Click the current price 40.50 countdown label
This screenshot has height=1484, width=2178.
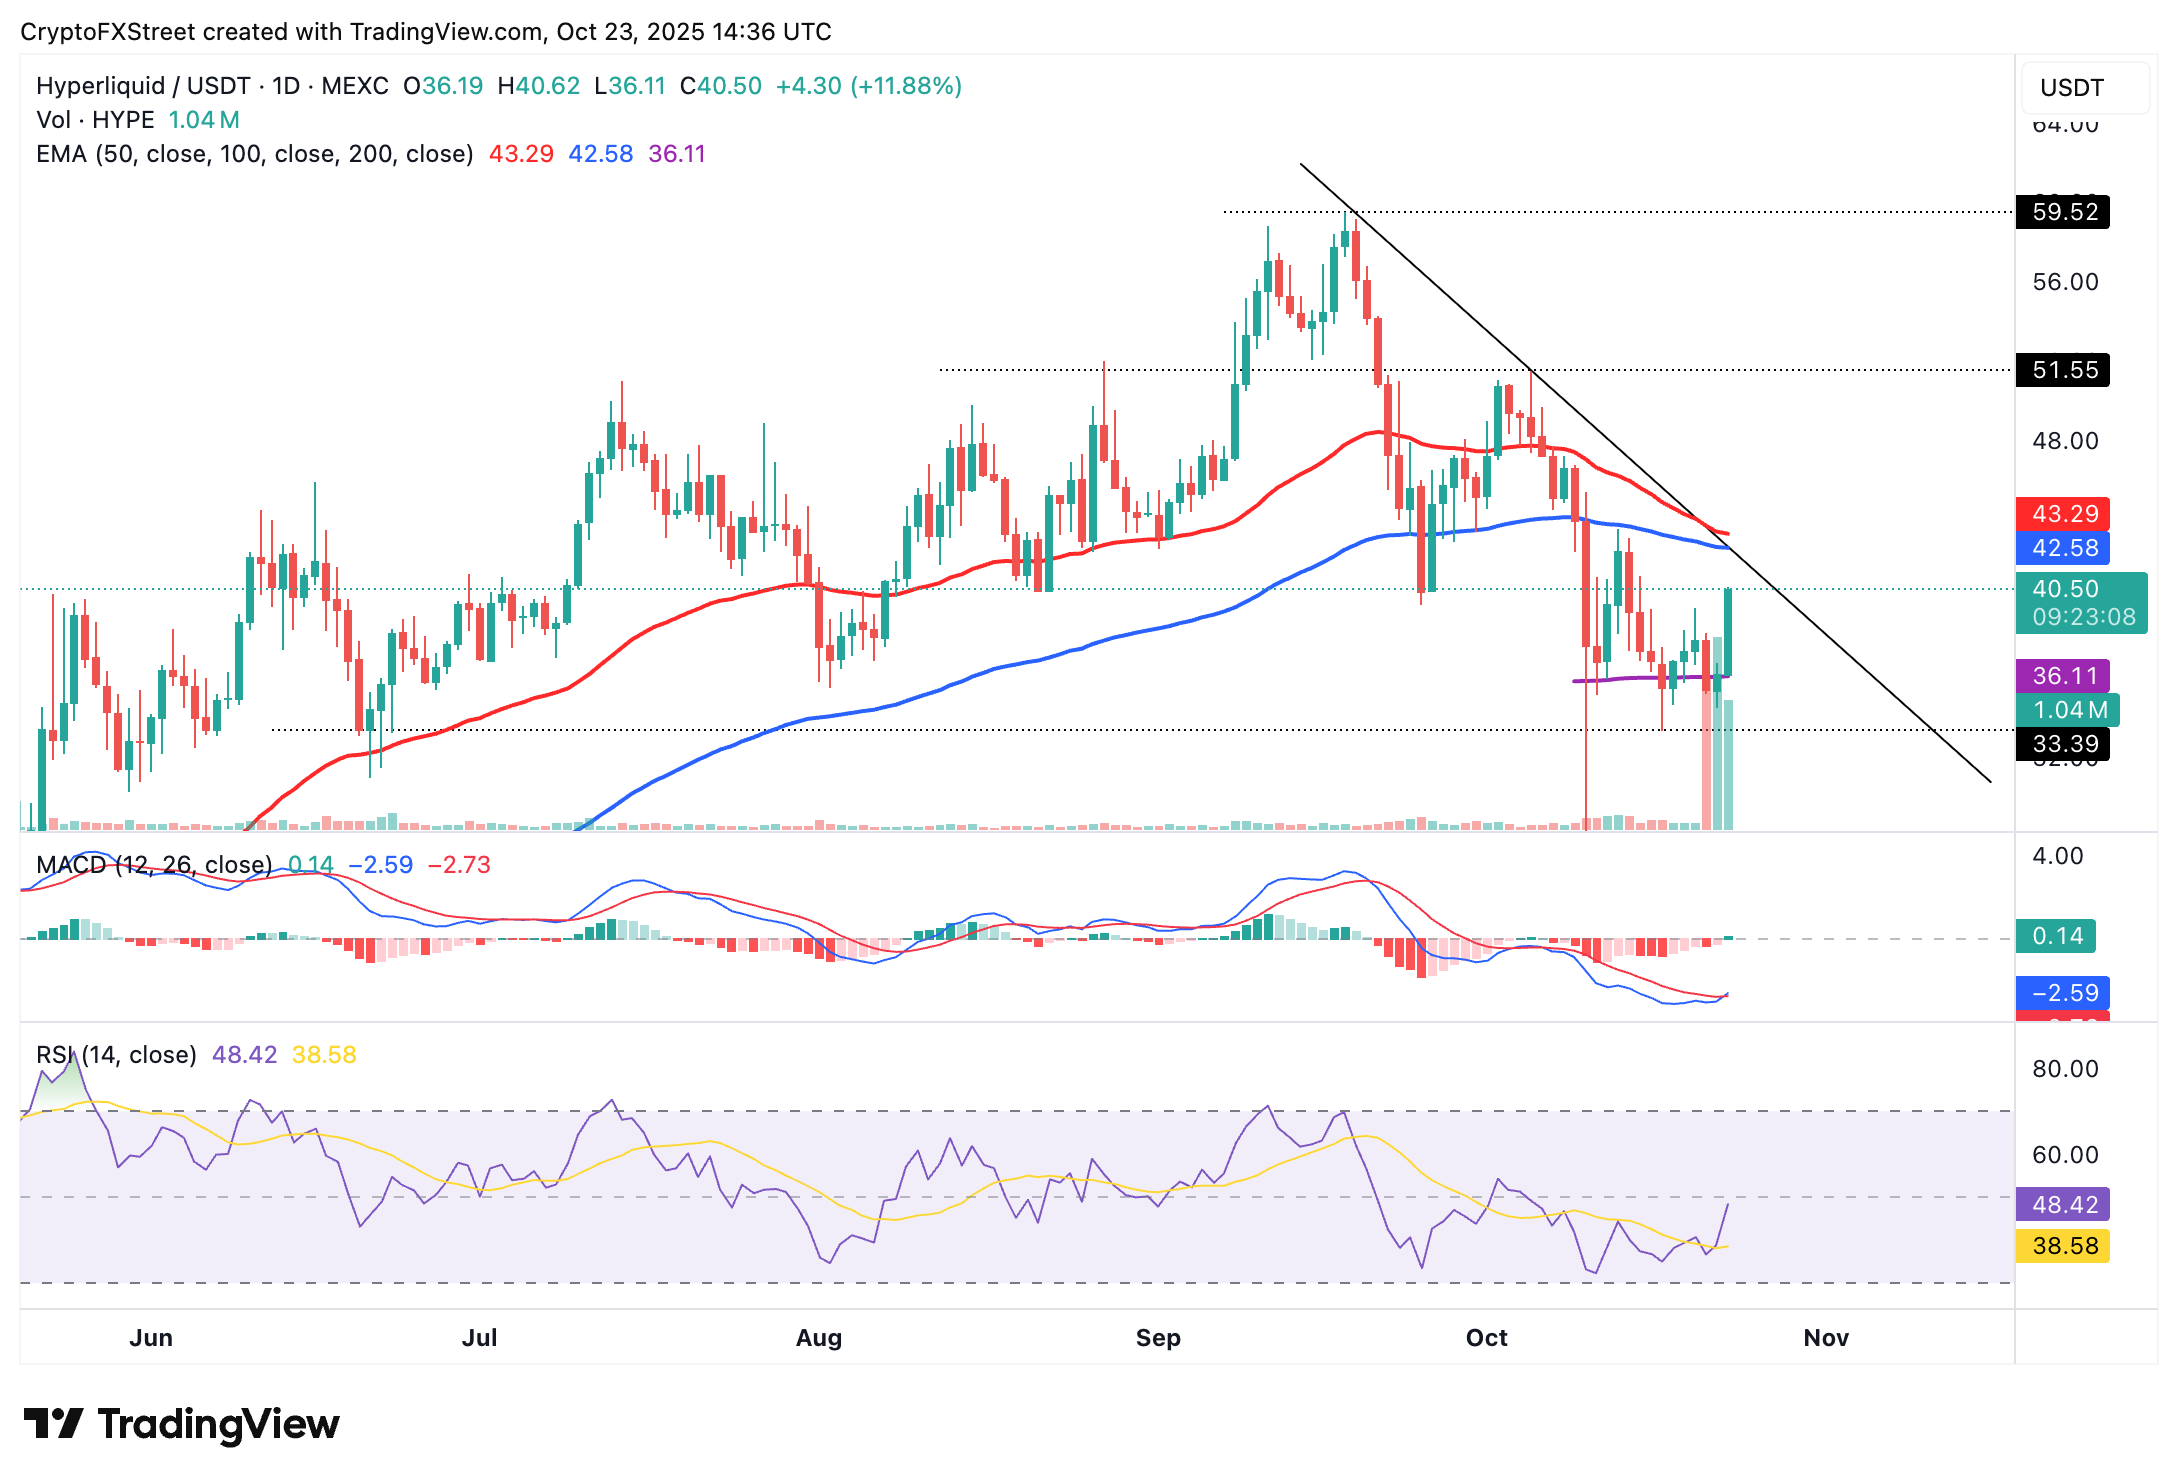click(2081, 602)
